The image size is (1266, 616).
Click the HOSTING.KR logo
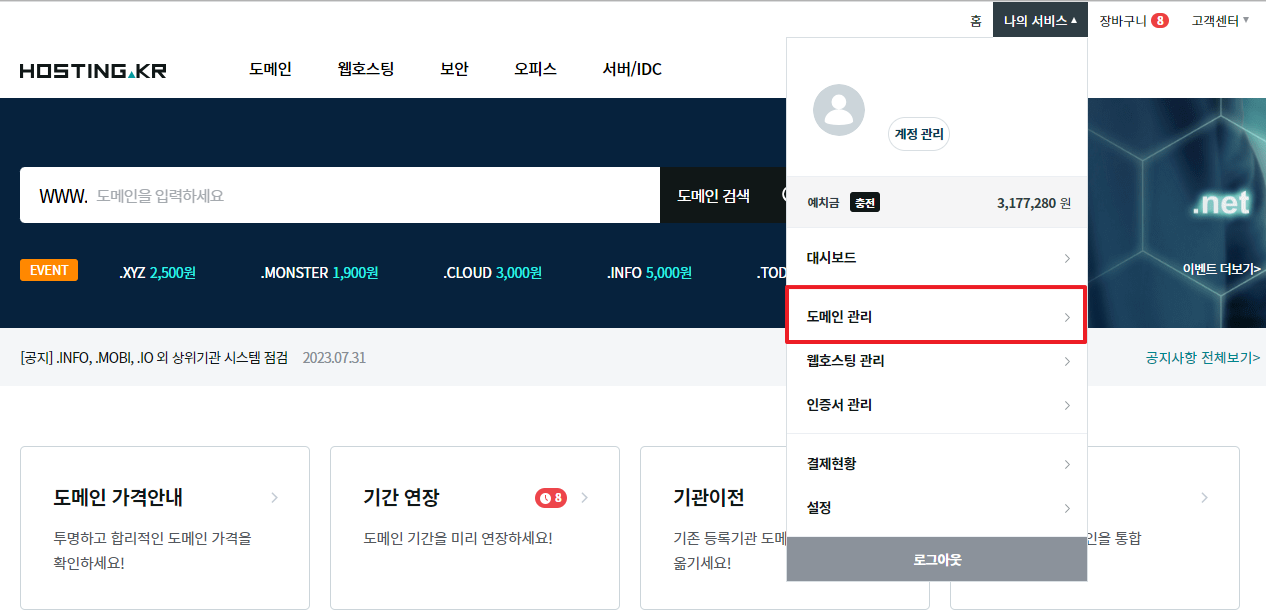point(93,71)
